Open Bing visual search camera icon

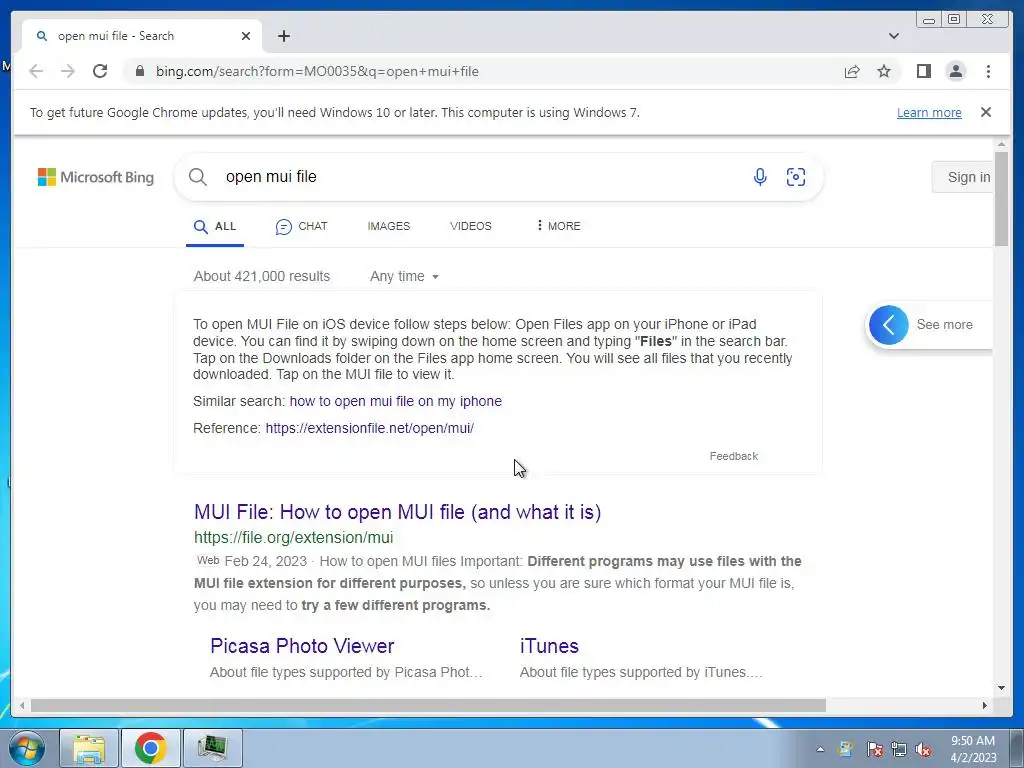click(795, 177)
